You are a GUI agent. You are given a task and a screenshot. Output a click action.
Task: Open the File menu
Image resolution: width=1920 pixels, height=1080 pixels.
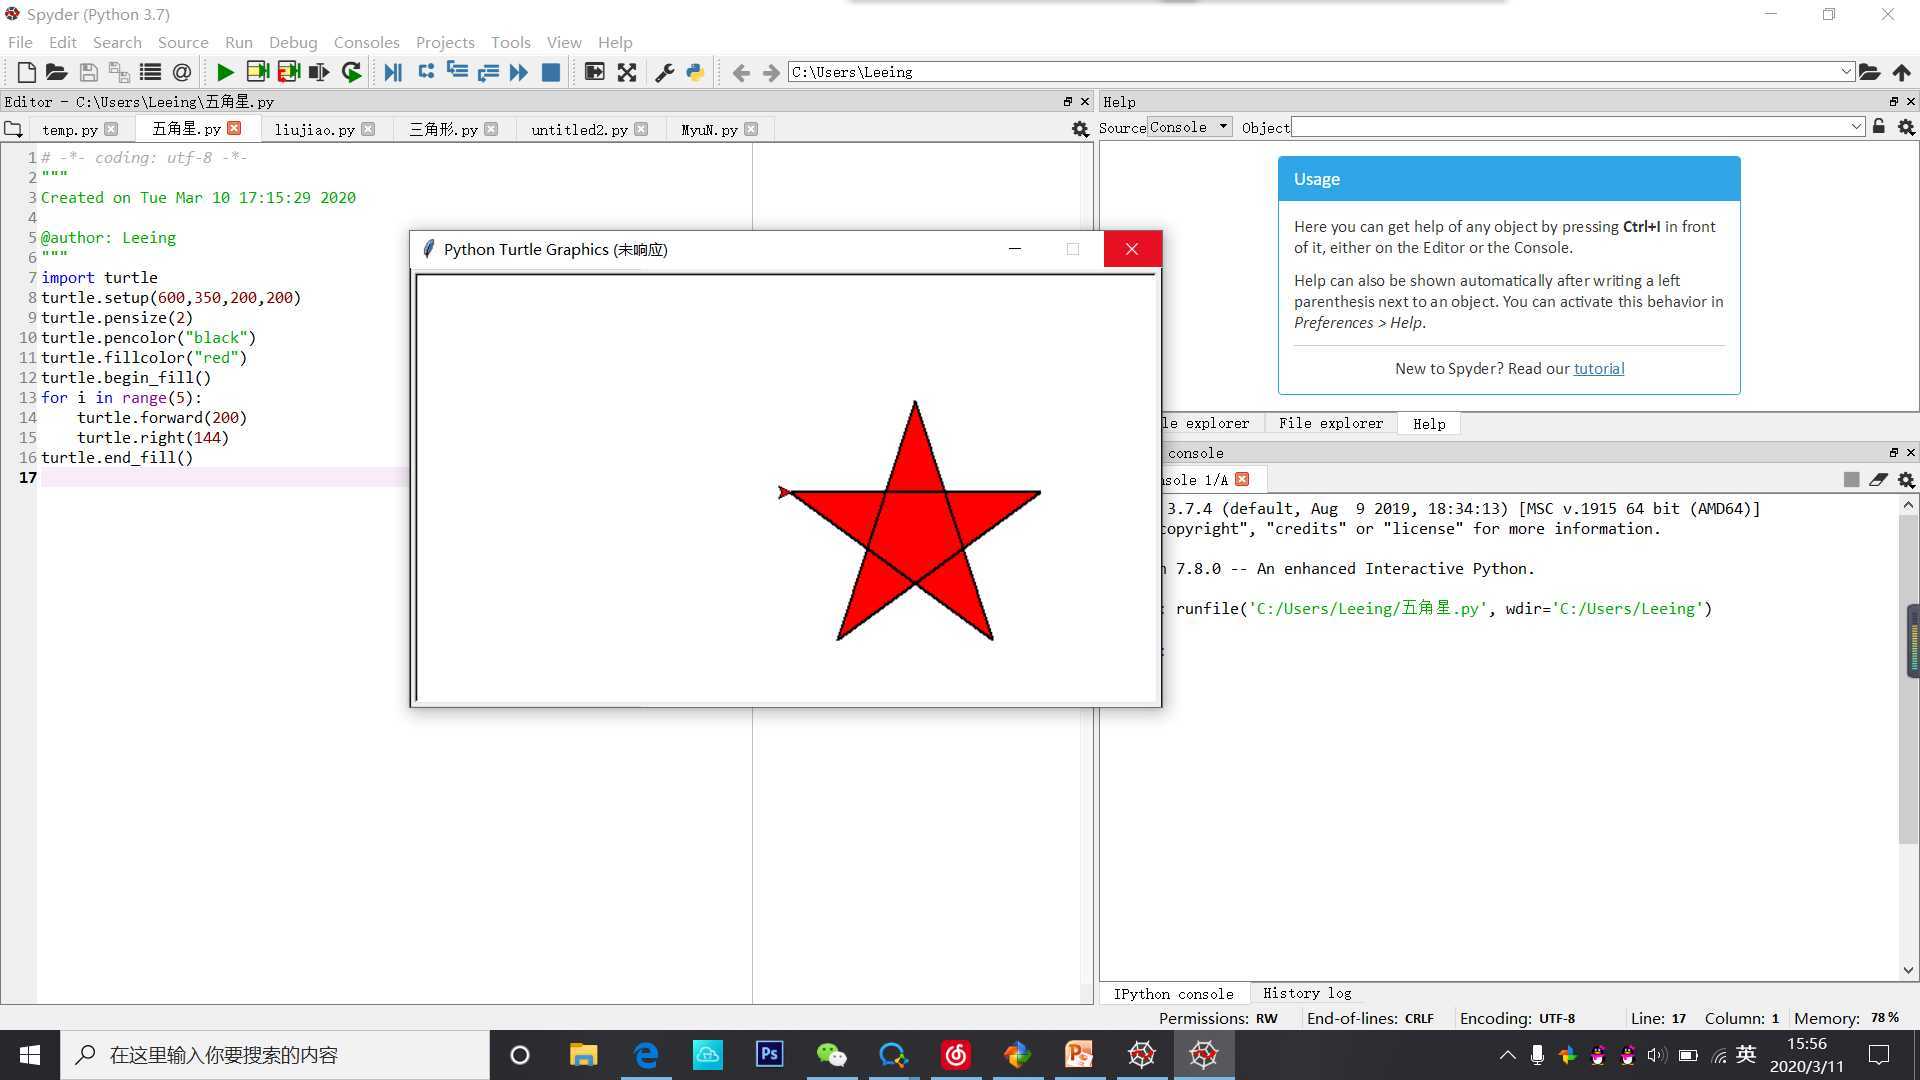[x=20, y=42]
